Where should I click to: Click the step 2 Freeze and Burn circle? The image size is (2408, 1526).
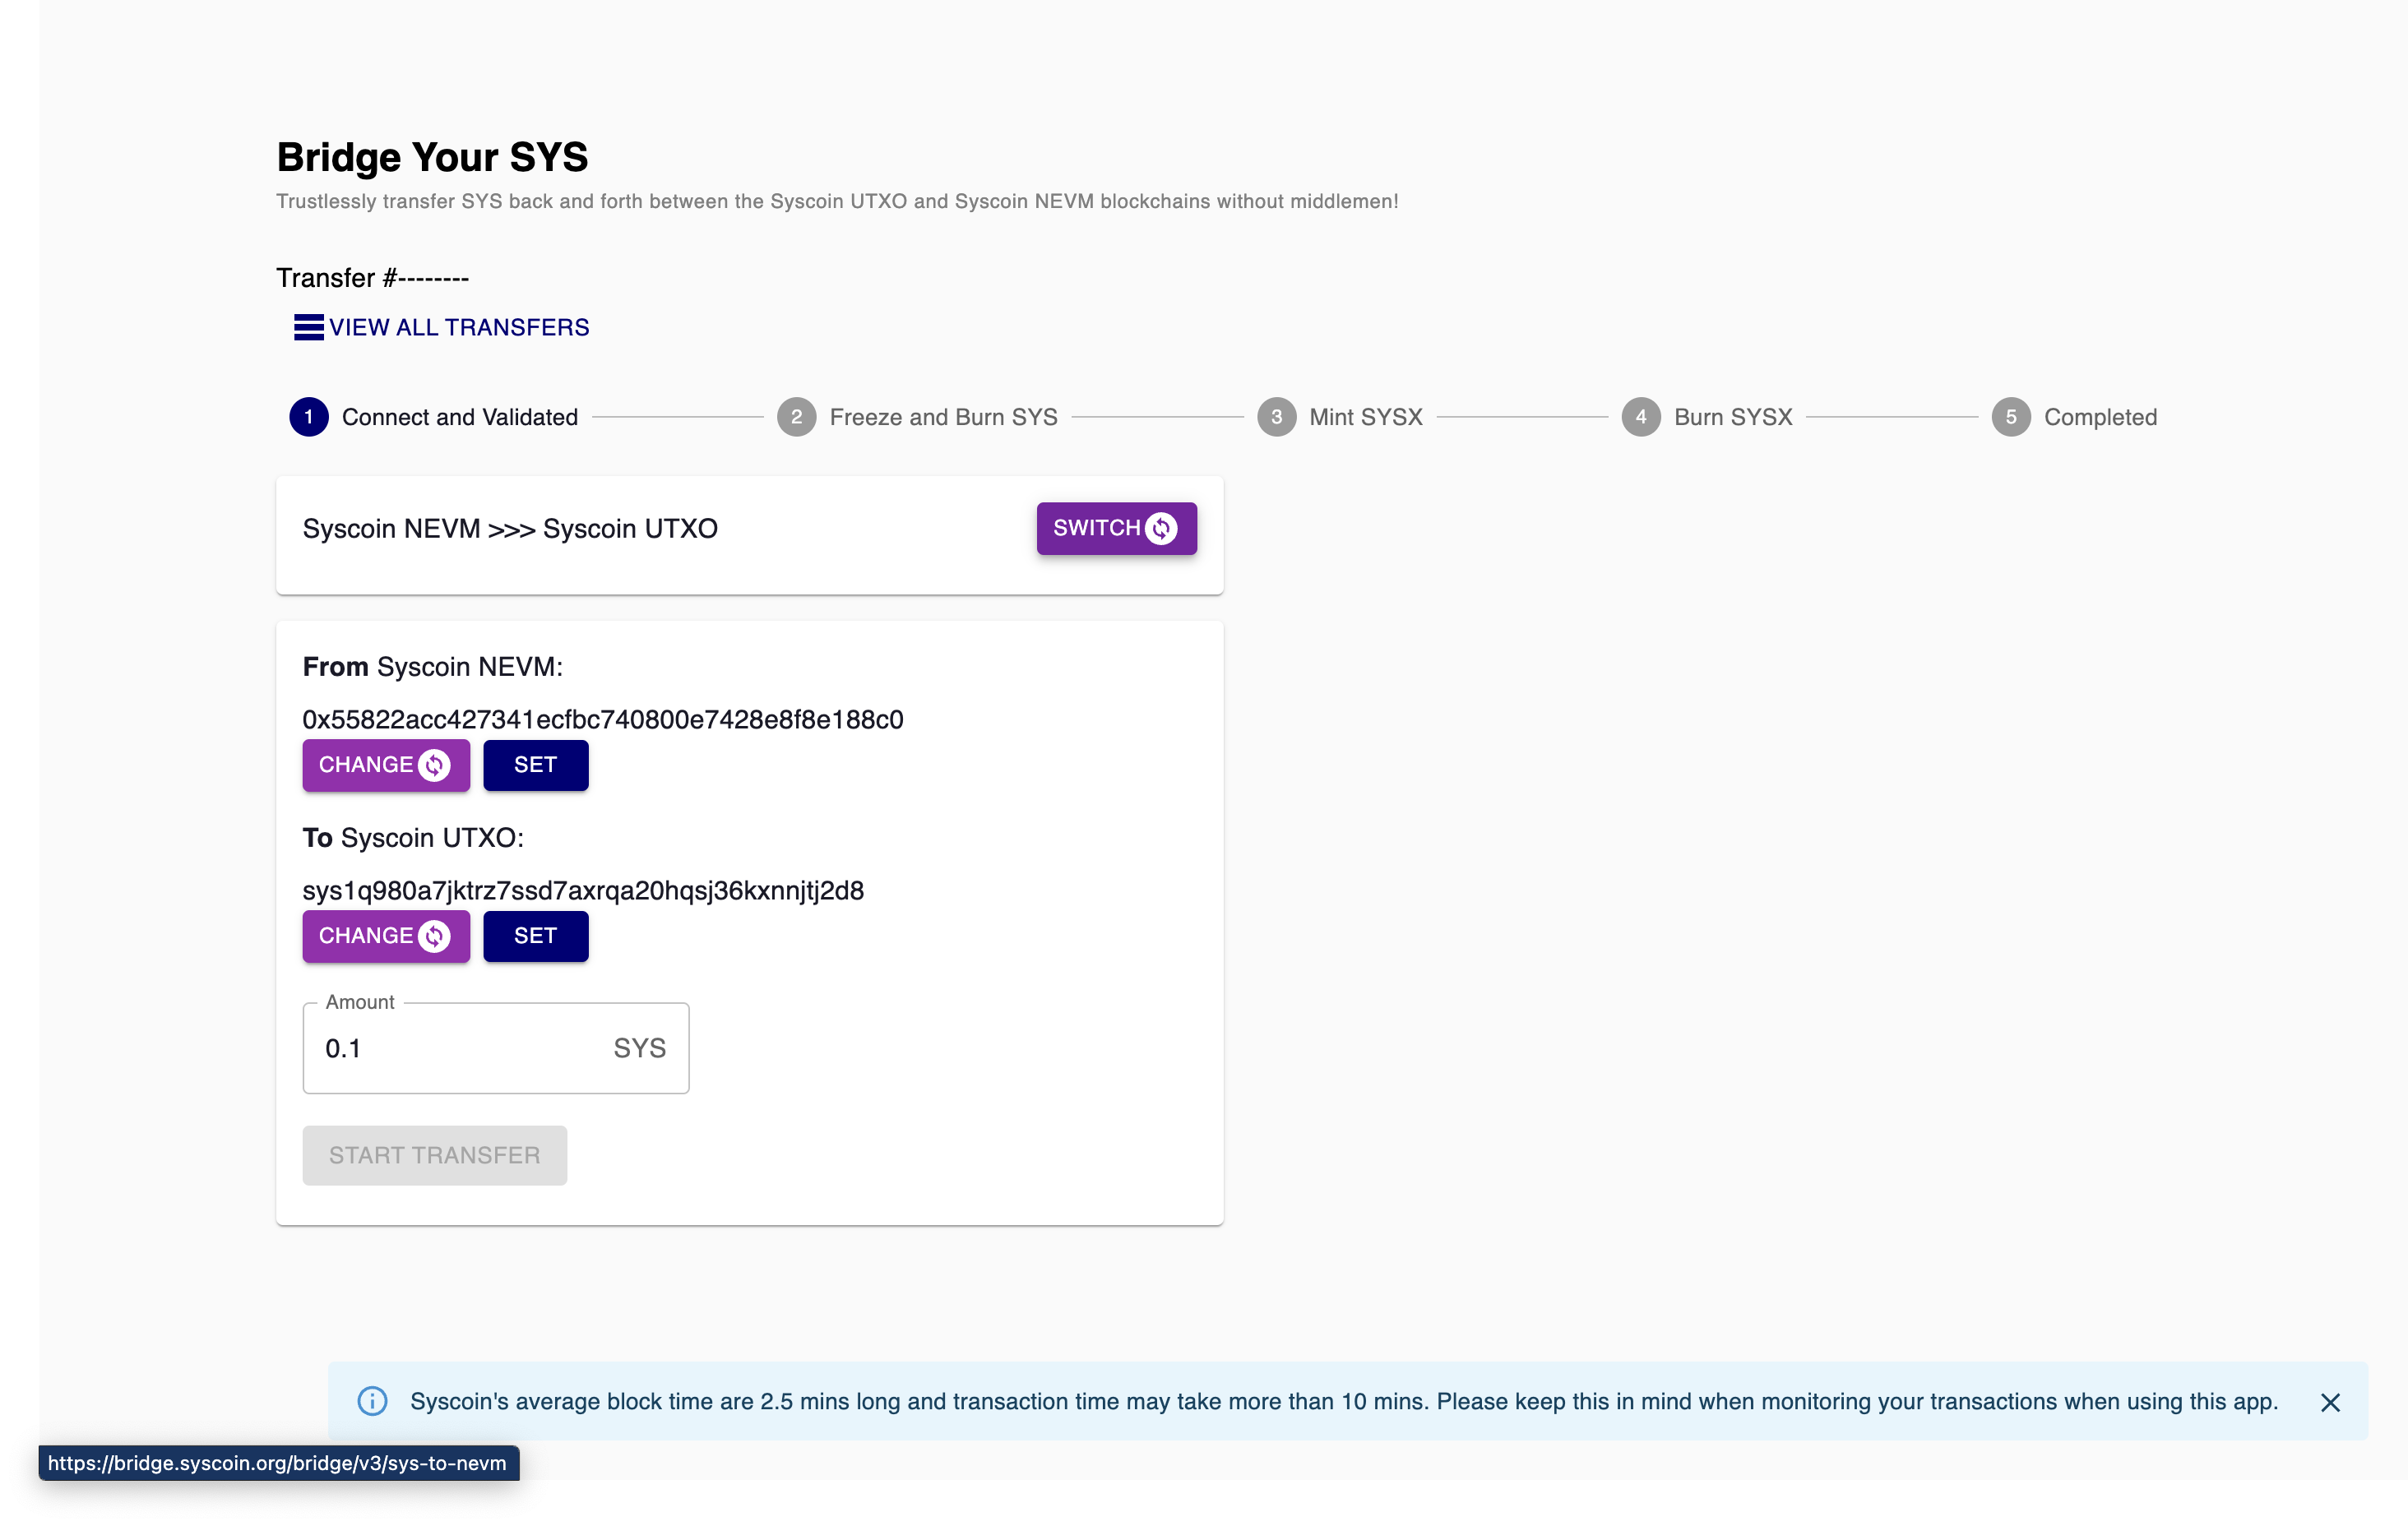(796, 417)
